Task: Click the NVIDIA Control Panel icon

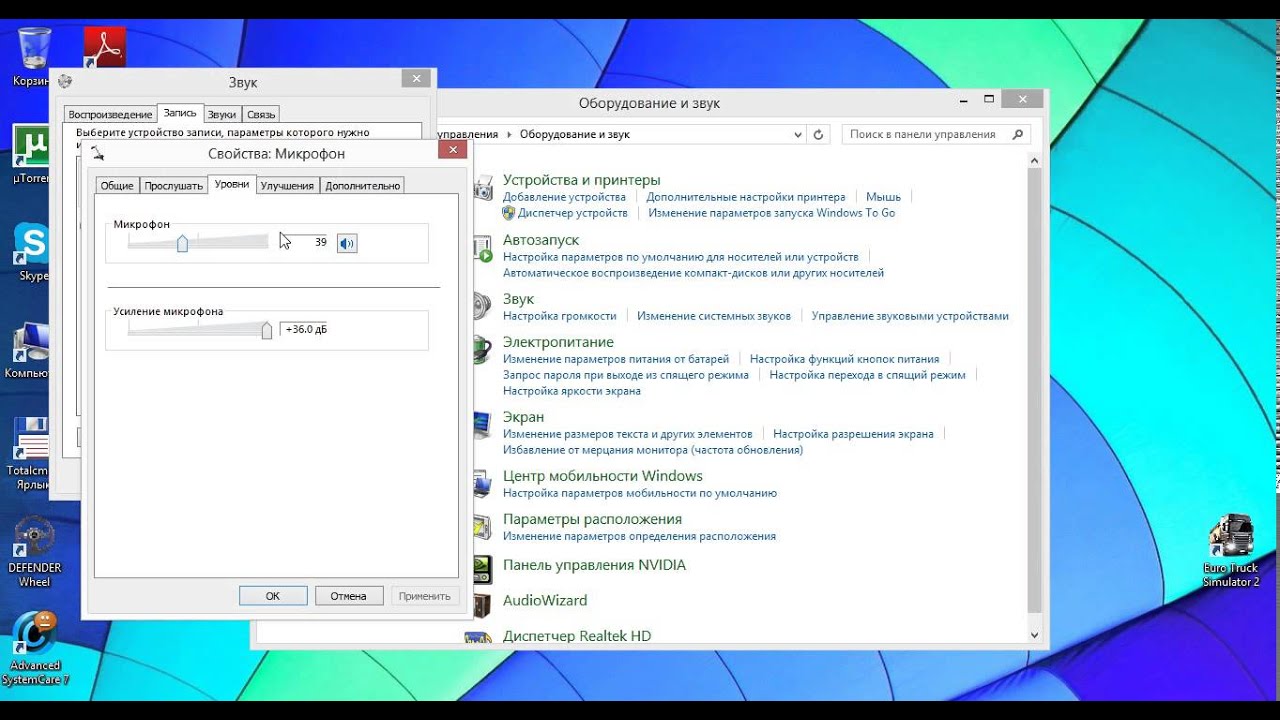Action: pyautogui.click(x=483, y=568)
